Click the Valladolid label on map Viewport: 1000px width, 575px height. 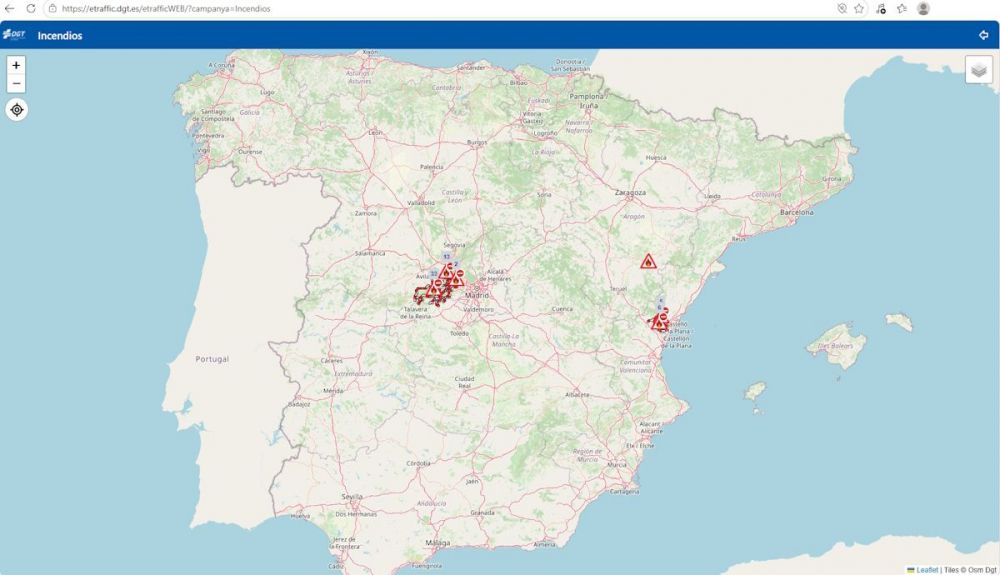point(421,203)
